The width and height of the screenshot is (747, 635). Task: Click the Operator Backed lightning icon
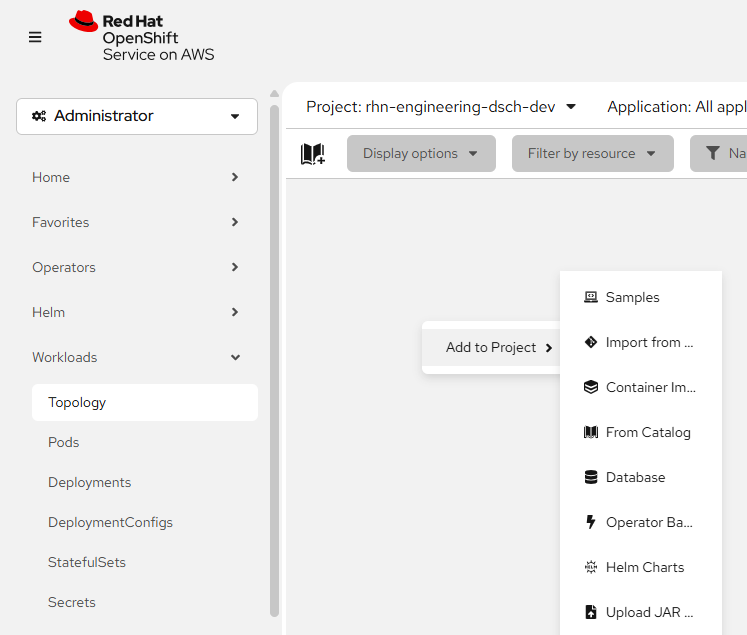pos(591,522)
